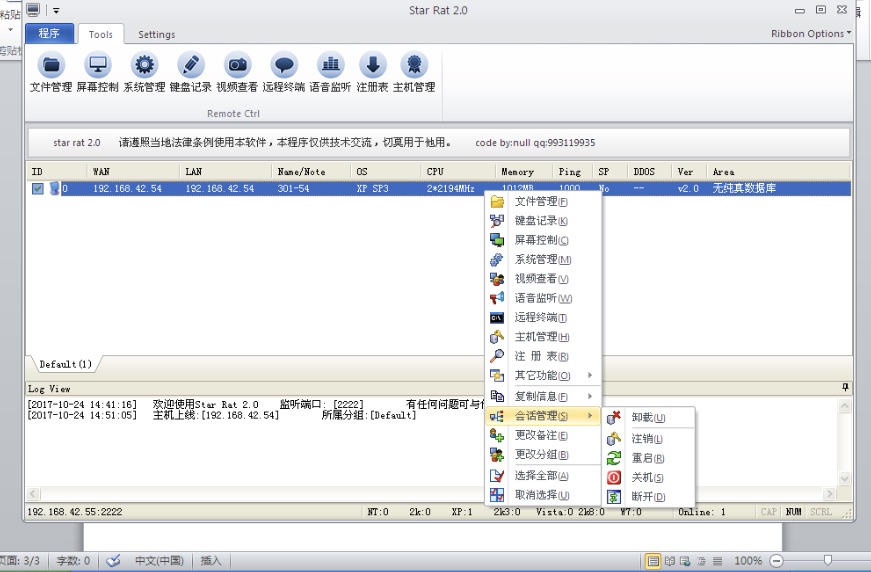This screenshot has height=572, width=871.
Task: Sort host list by OS column
Action: [x=386, y=172]
